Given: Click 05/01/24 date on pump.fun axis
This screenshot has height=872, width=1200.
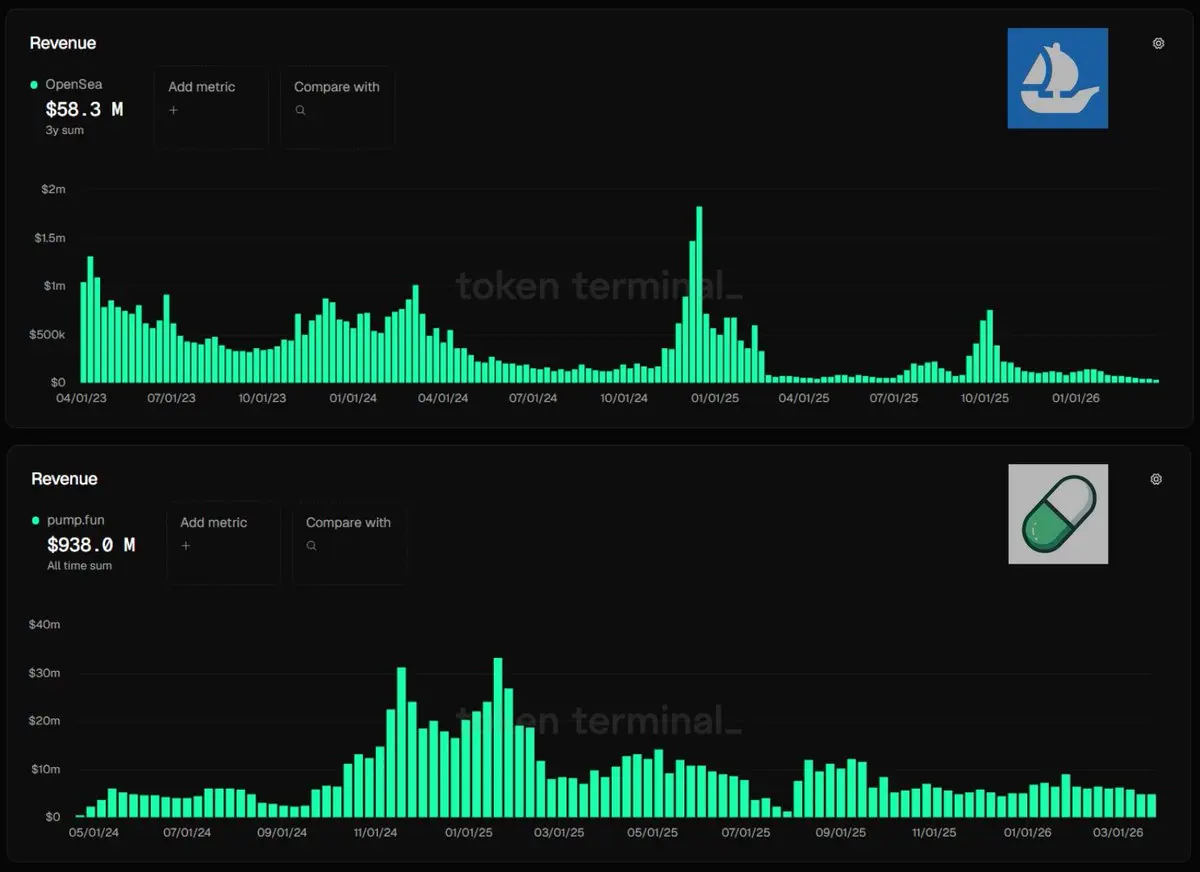Looking at the screenshot, I should click(x=94, y=832).
